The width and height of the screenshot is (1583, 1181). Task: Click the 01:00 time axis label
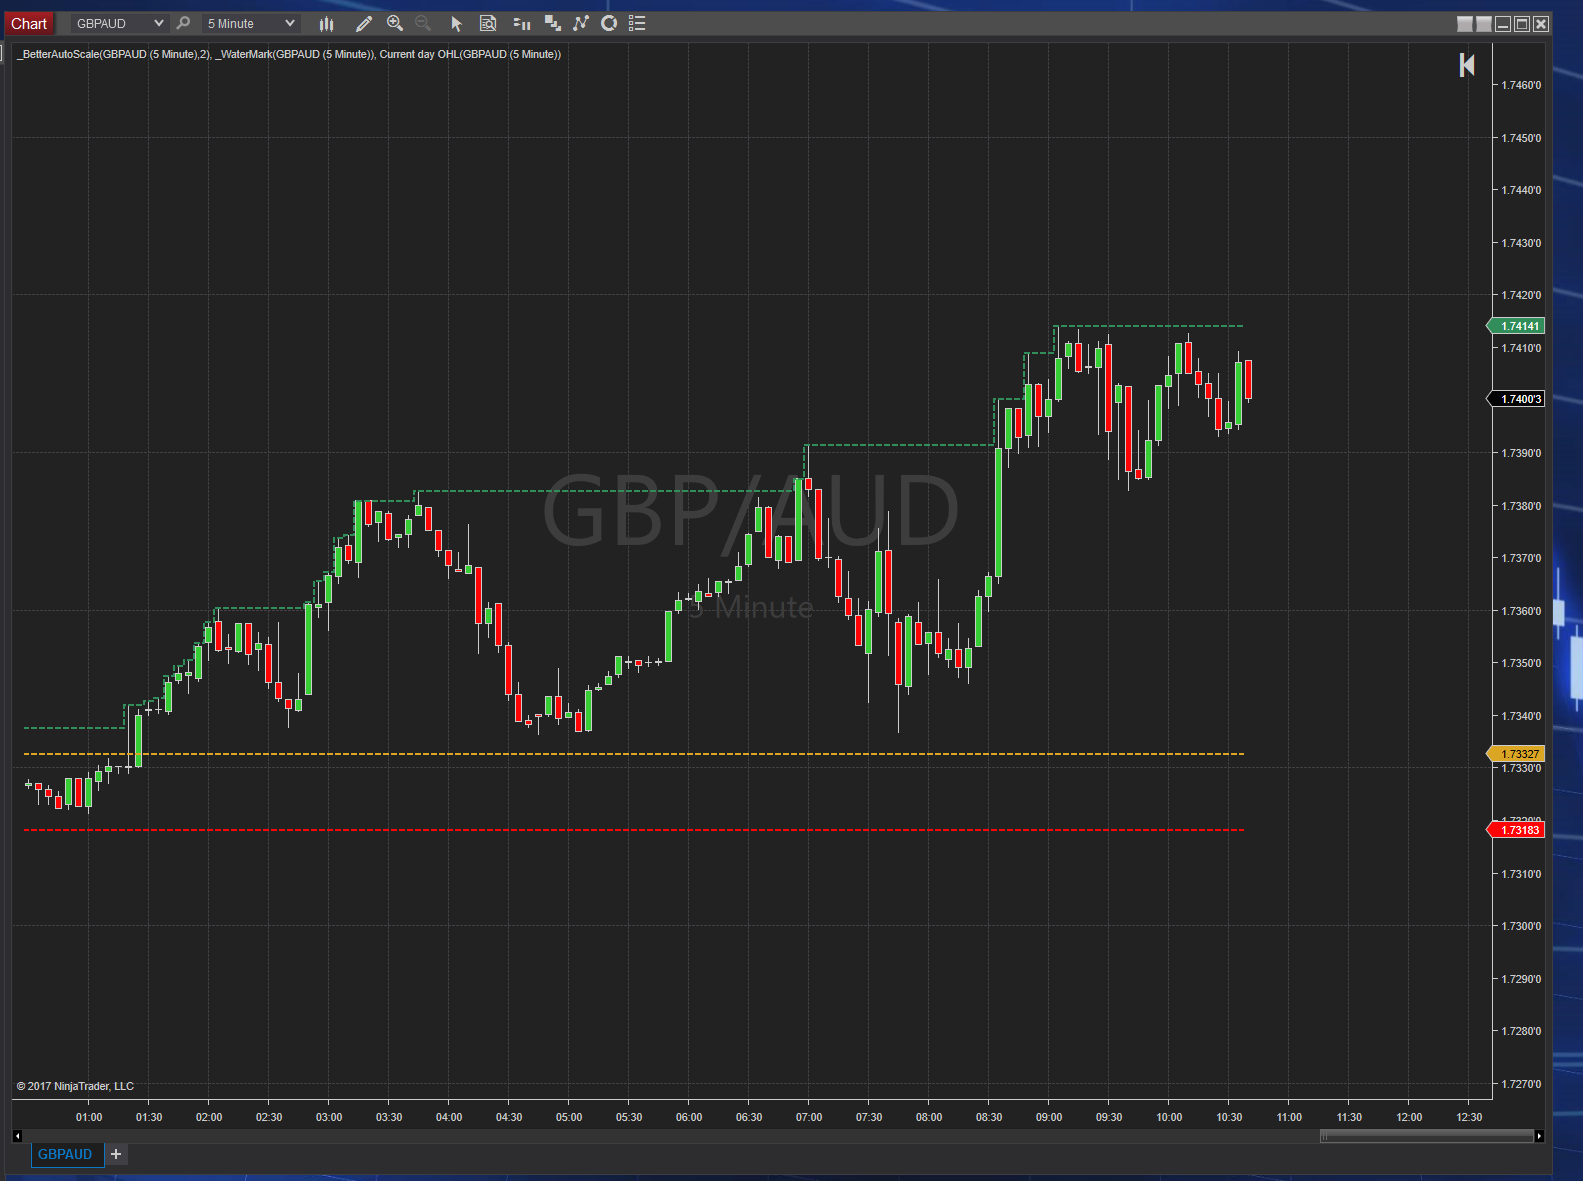tap(89, 1117)
